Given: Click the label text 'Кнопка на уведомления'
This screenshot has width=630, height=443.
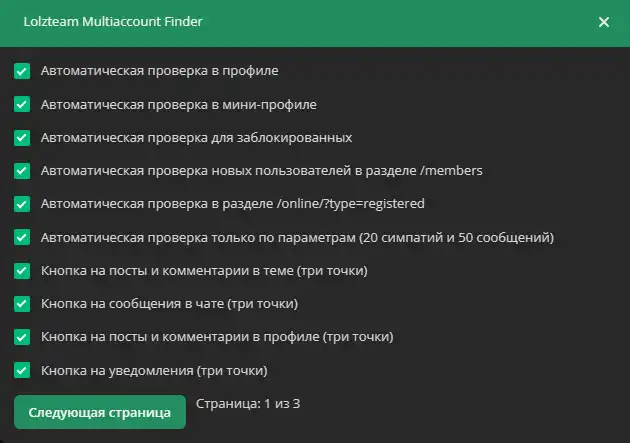Looking at the screenshot, I should (x=155, y=371).
